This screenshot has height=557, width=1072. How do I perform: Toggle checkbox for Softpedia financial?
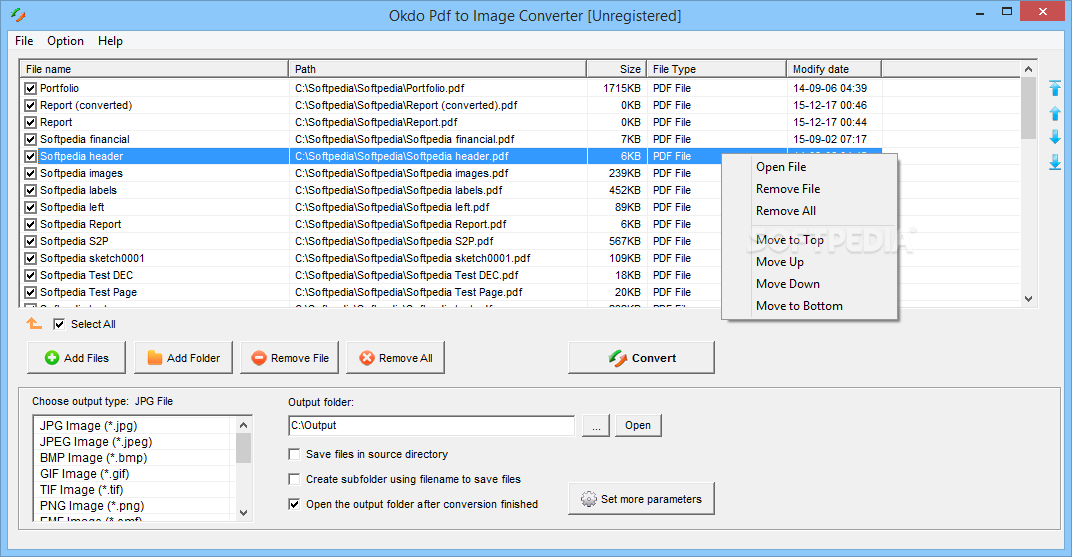coord(30,139)
